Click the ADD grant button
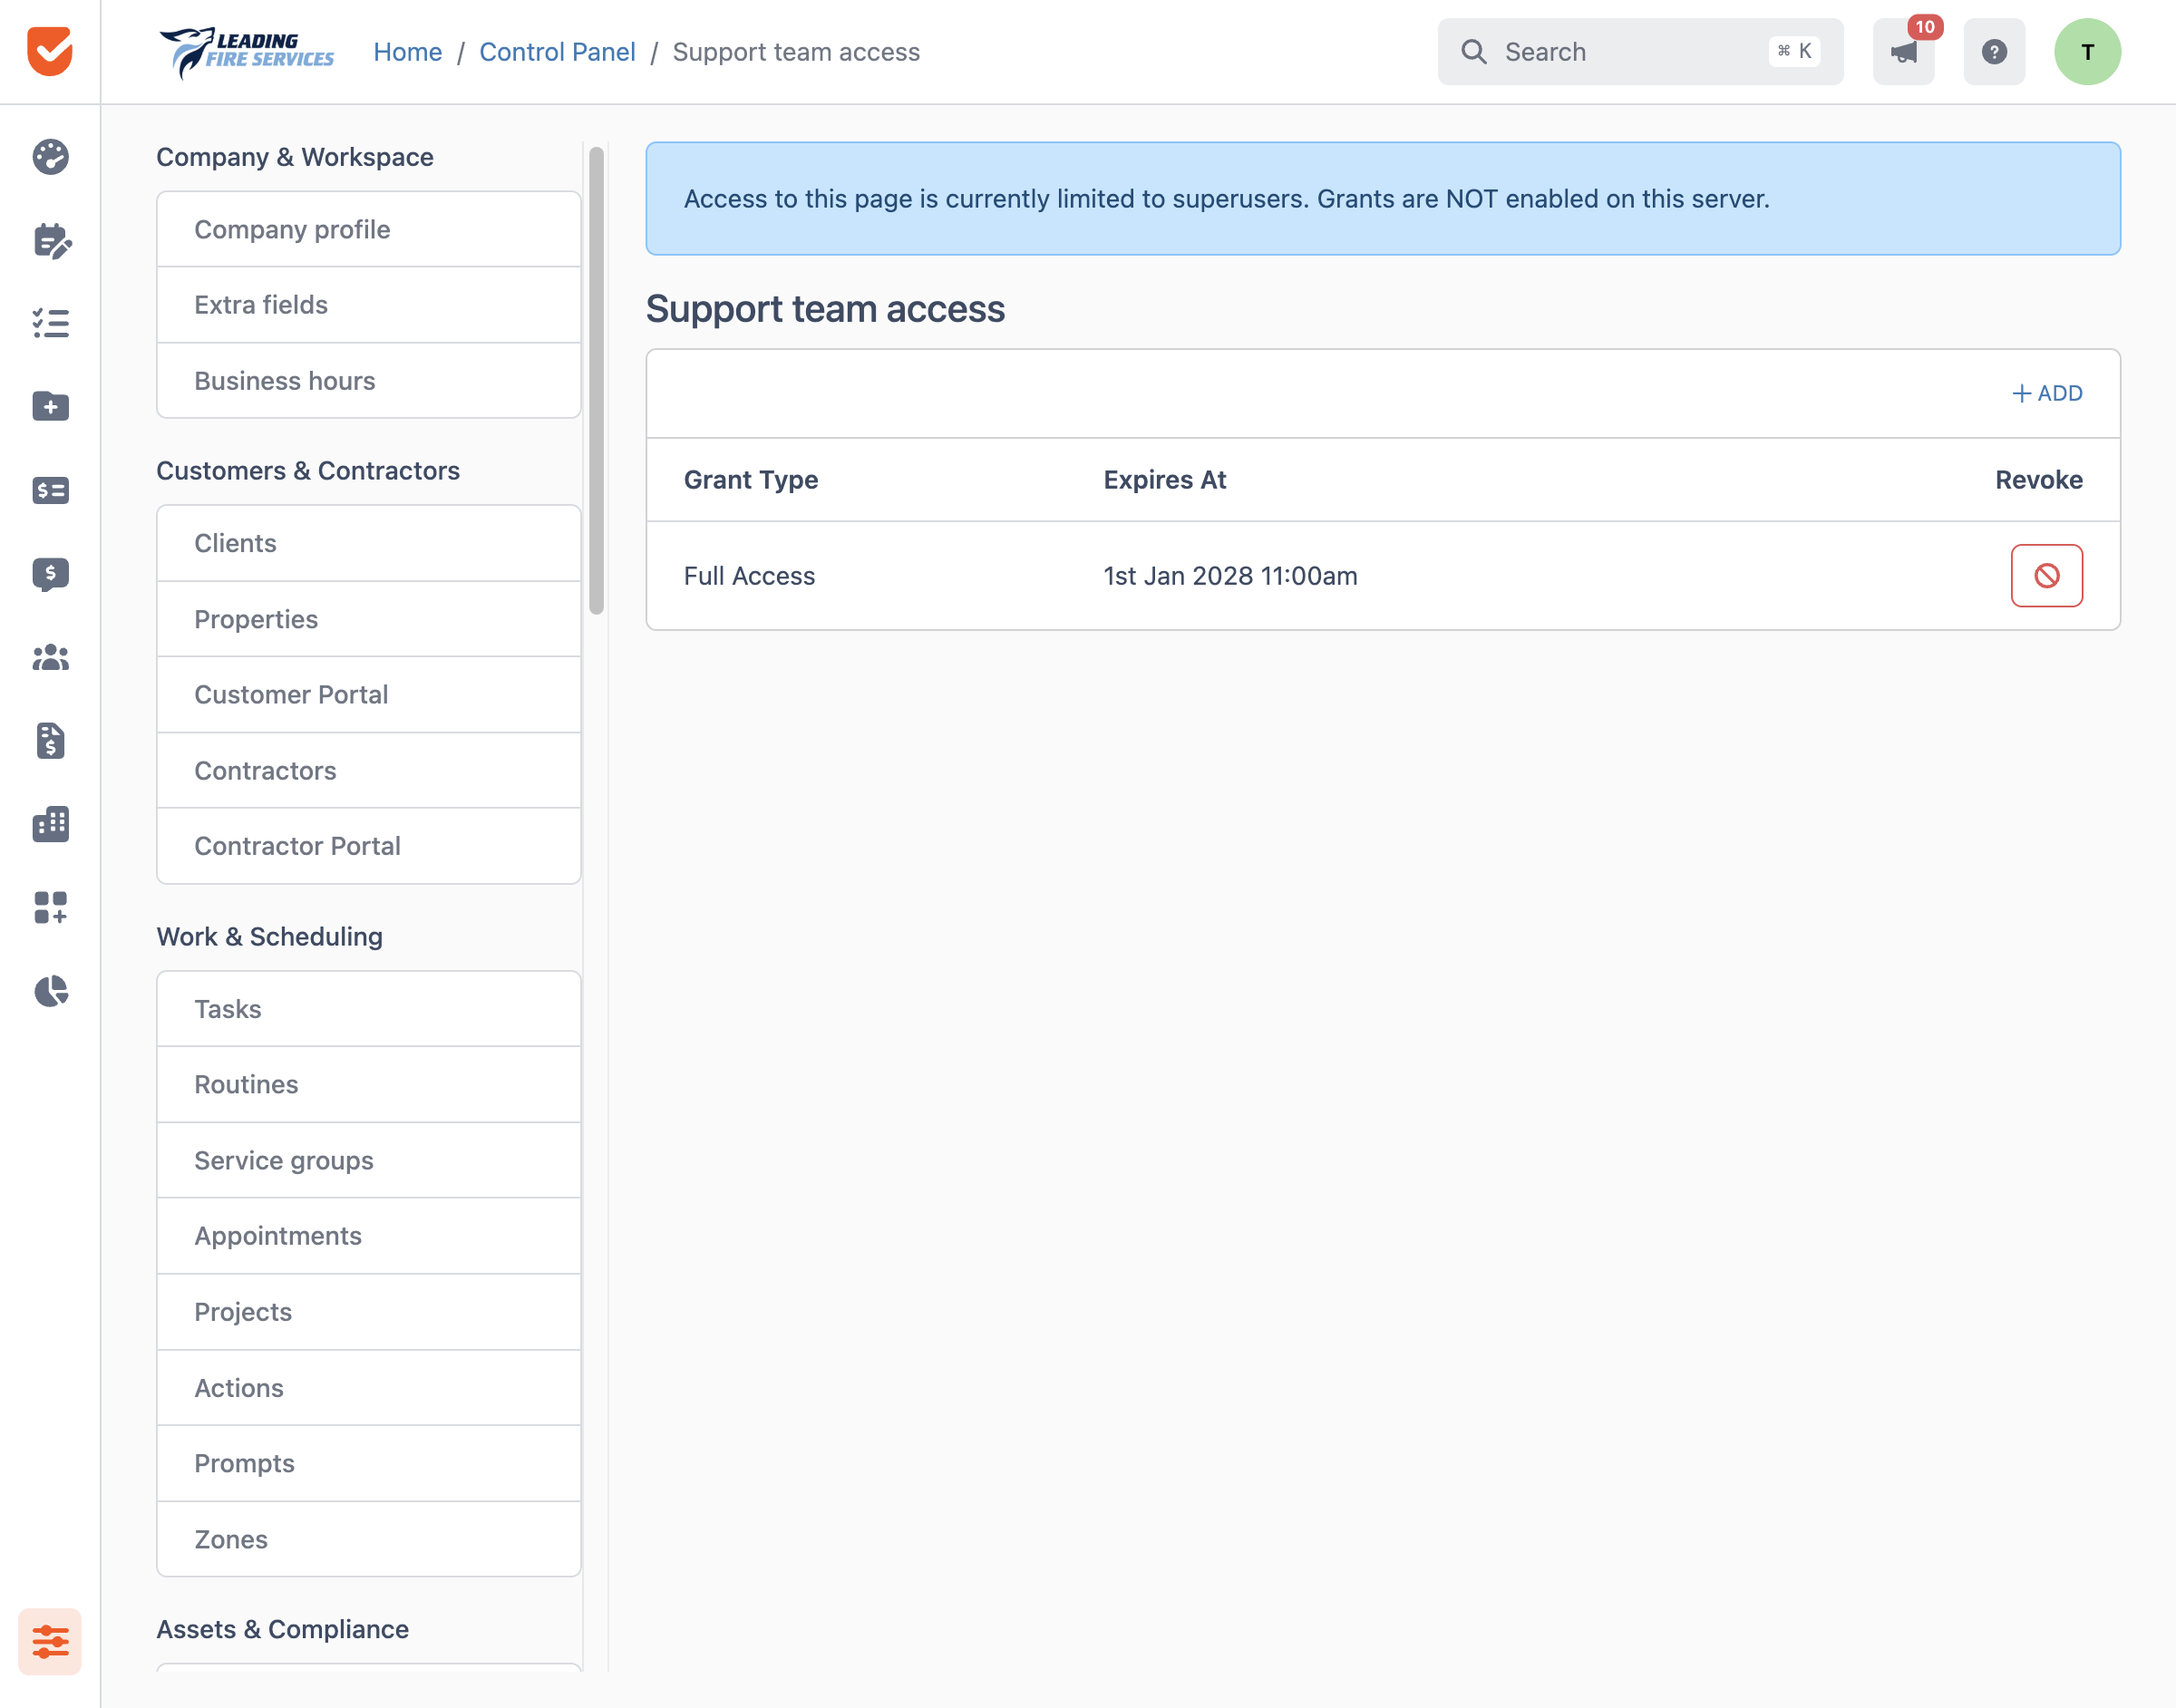This screenshot has width=2176, height=1708. point(2046,393)
